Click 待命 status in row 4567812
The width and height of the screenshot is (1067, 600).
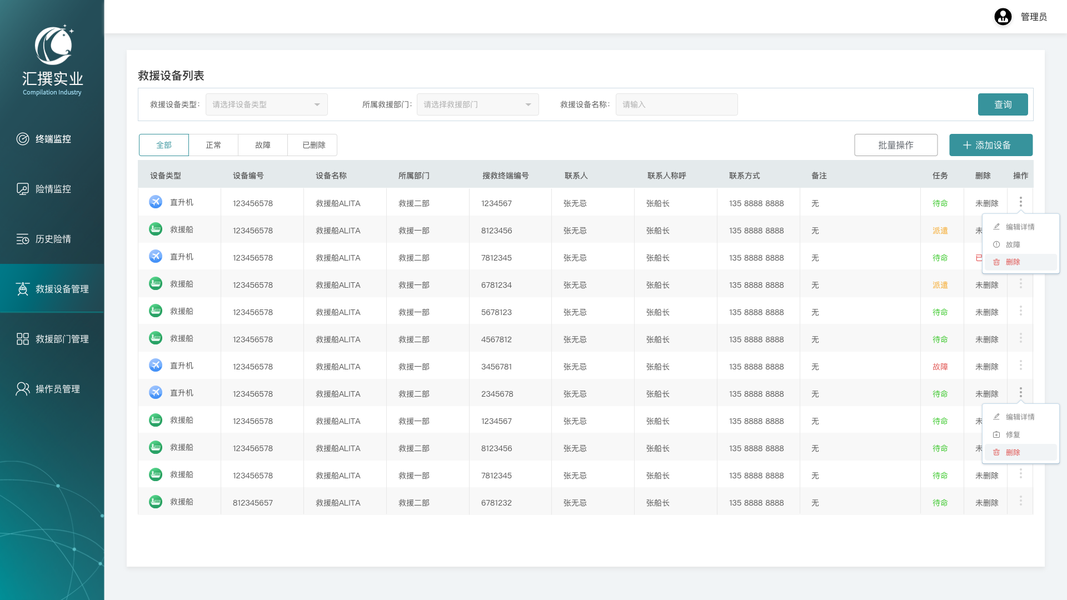pyautogui.click(x=940, y=339)
